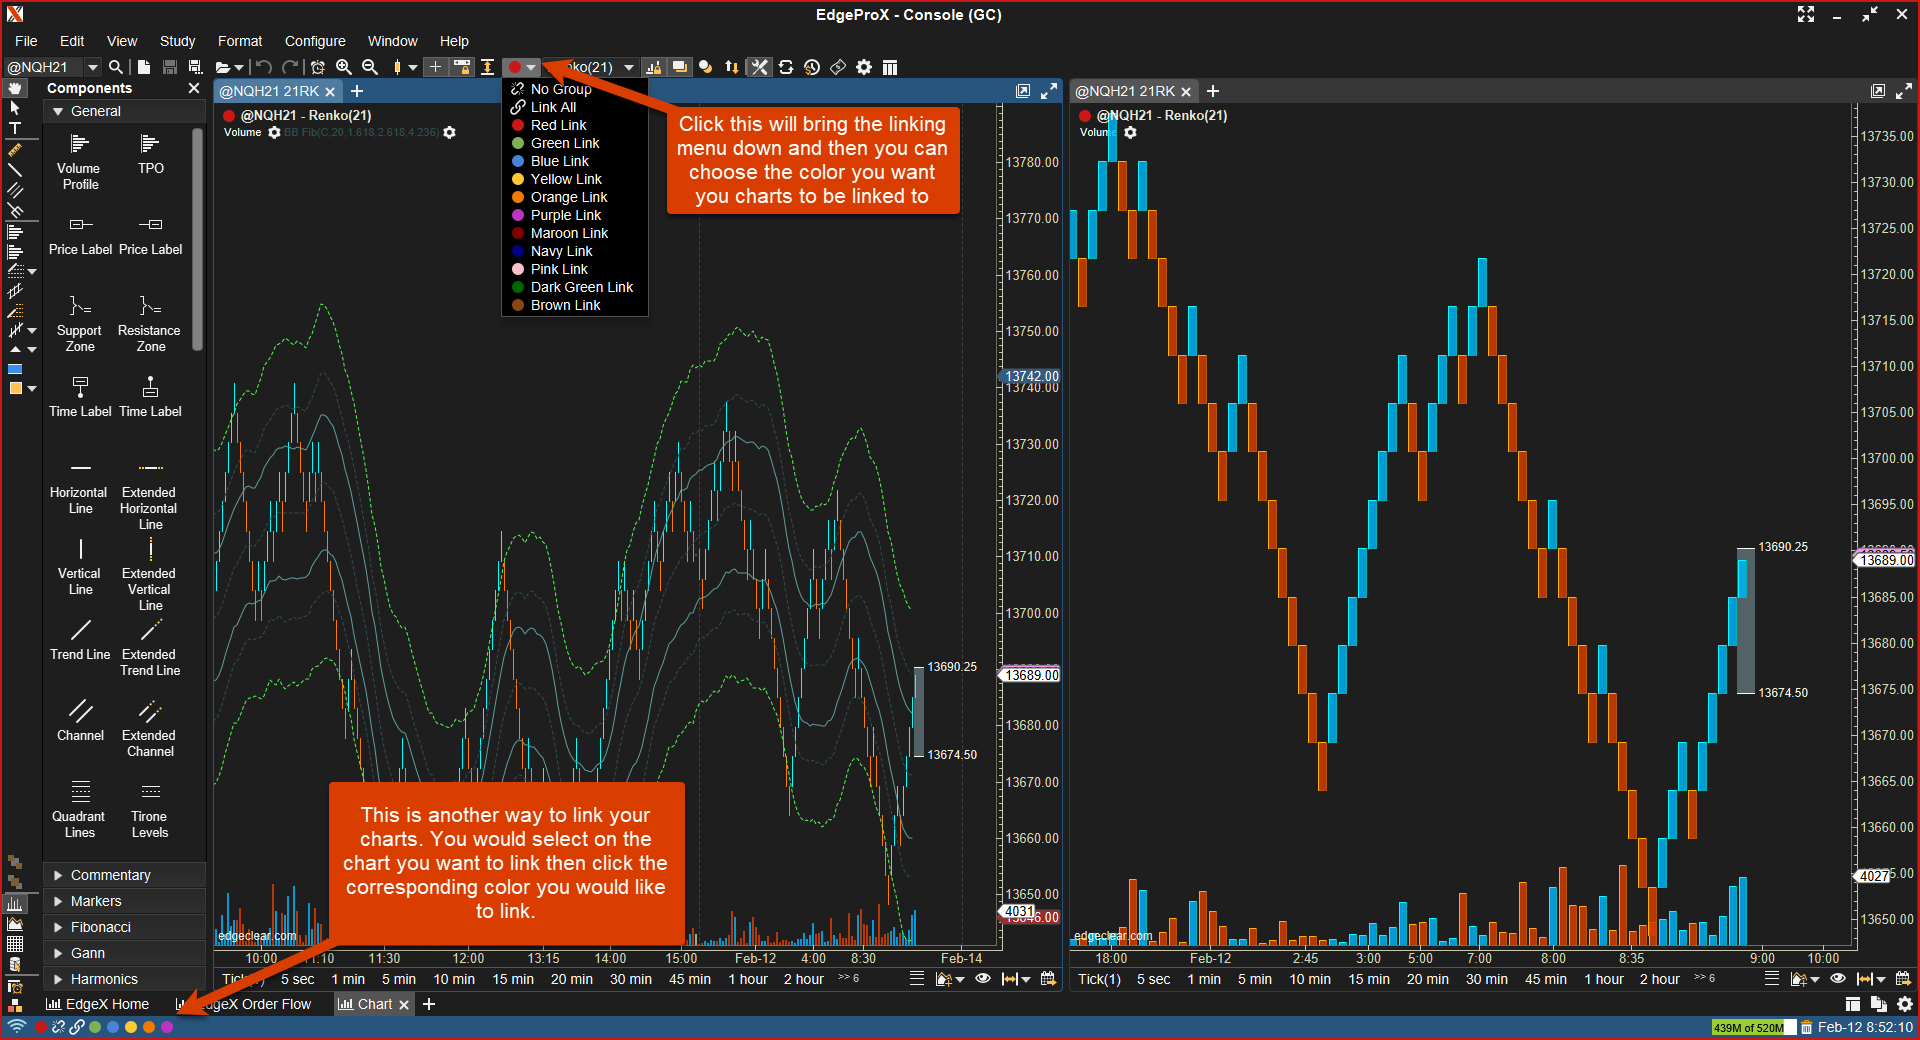Screen dimensions: 1920x1040
Task: Select the Time Label with upward pin
Action: 150,396
